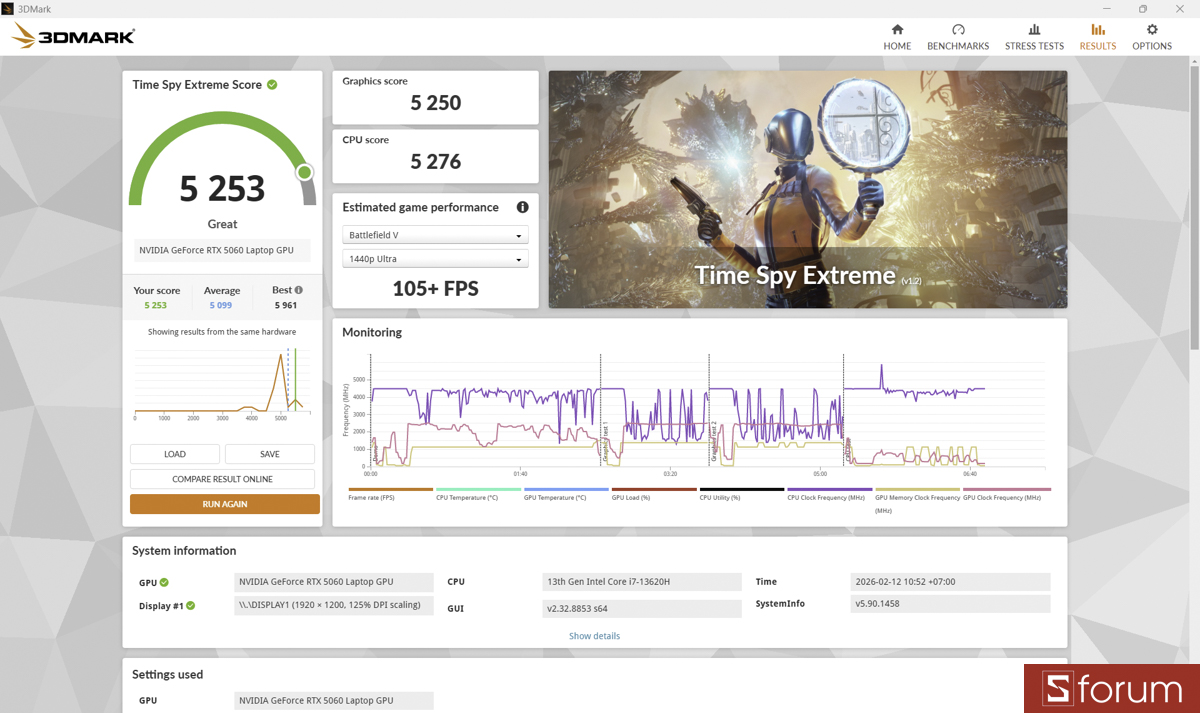1200x713 pixels.
Task: Open the Battlefield V game dropdown
Action: (435, 234)
